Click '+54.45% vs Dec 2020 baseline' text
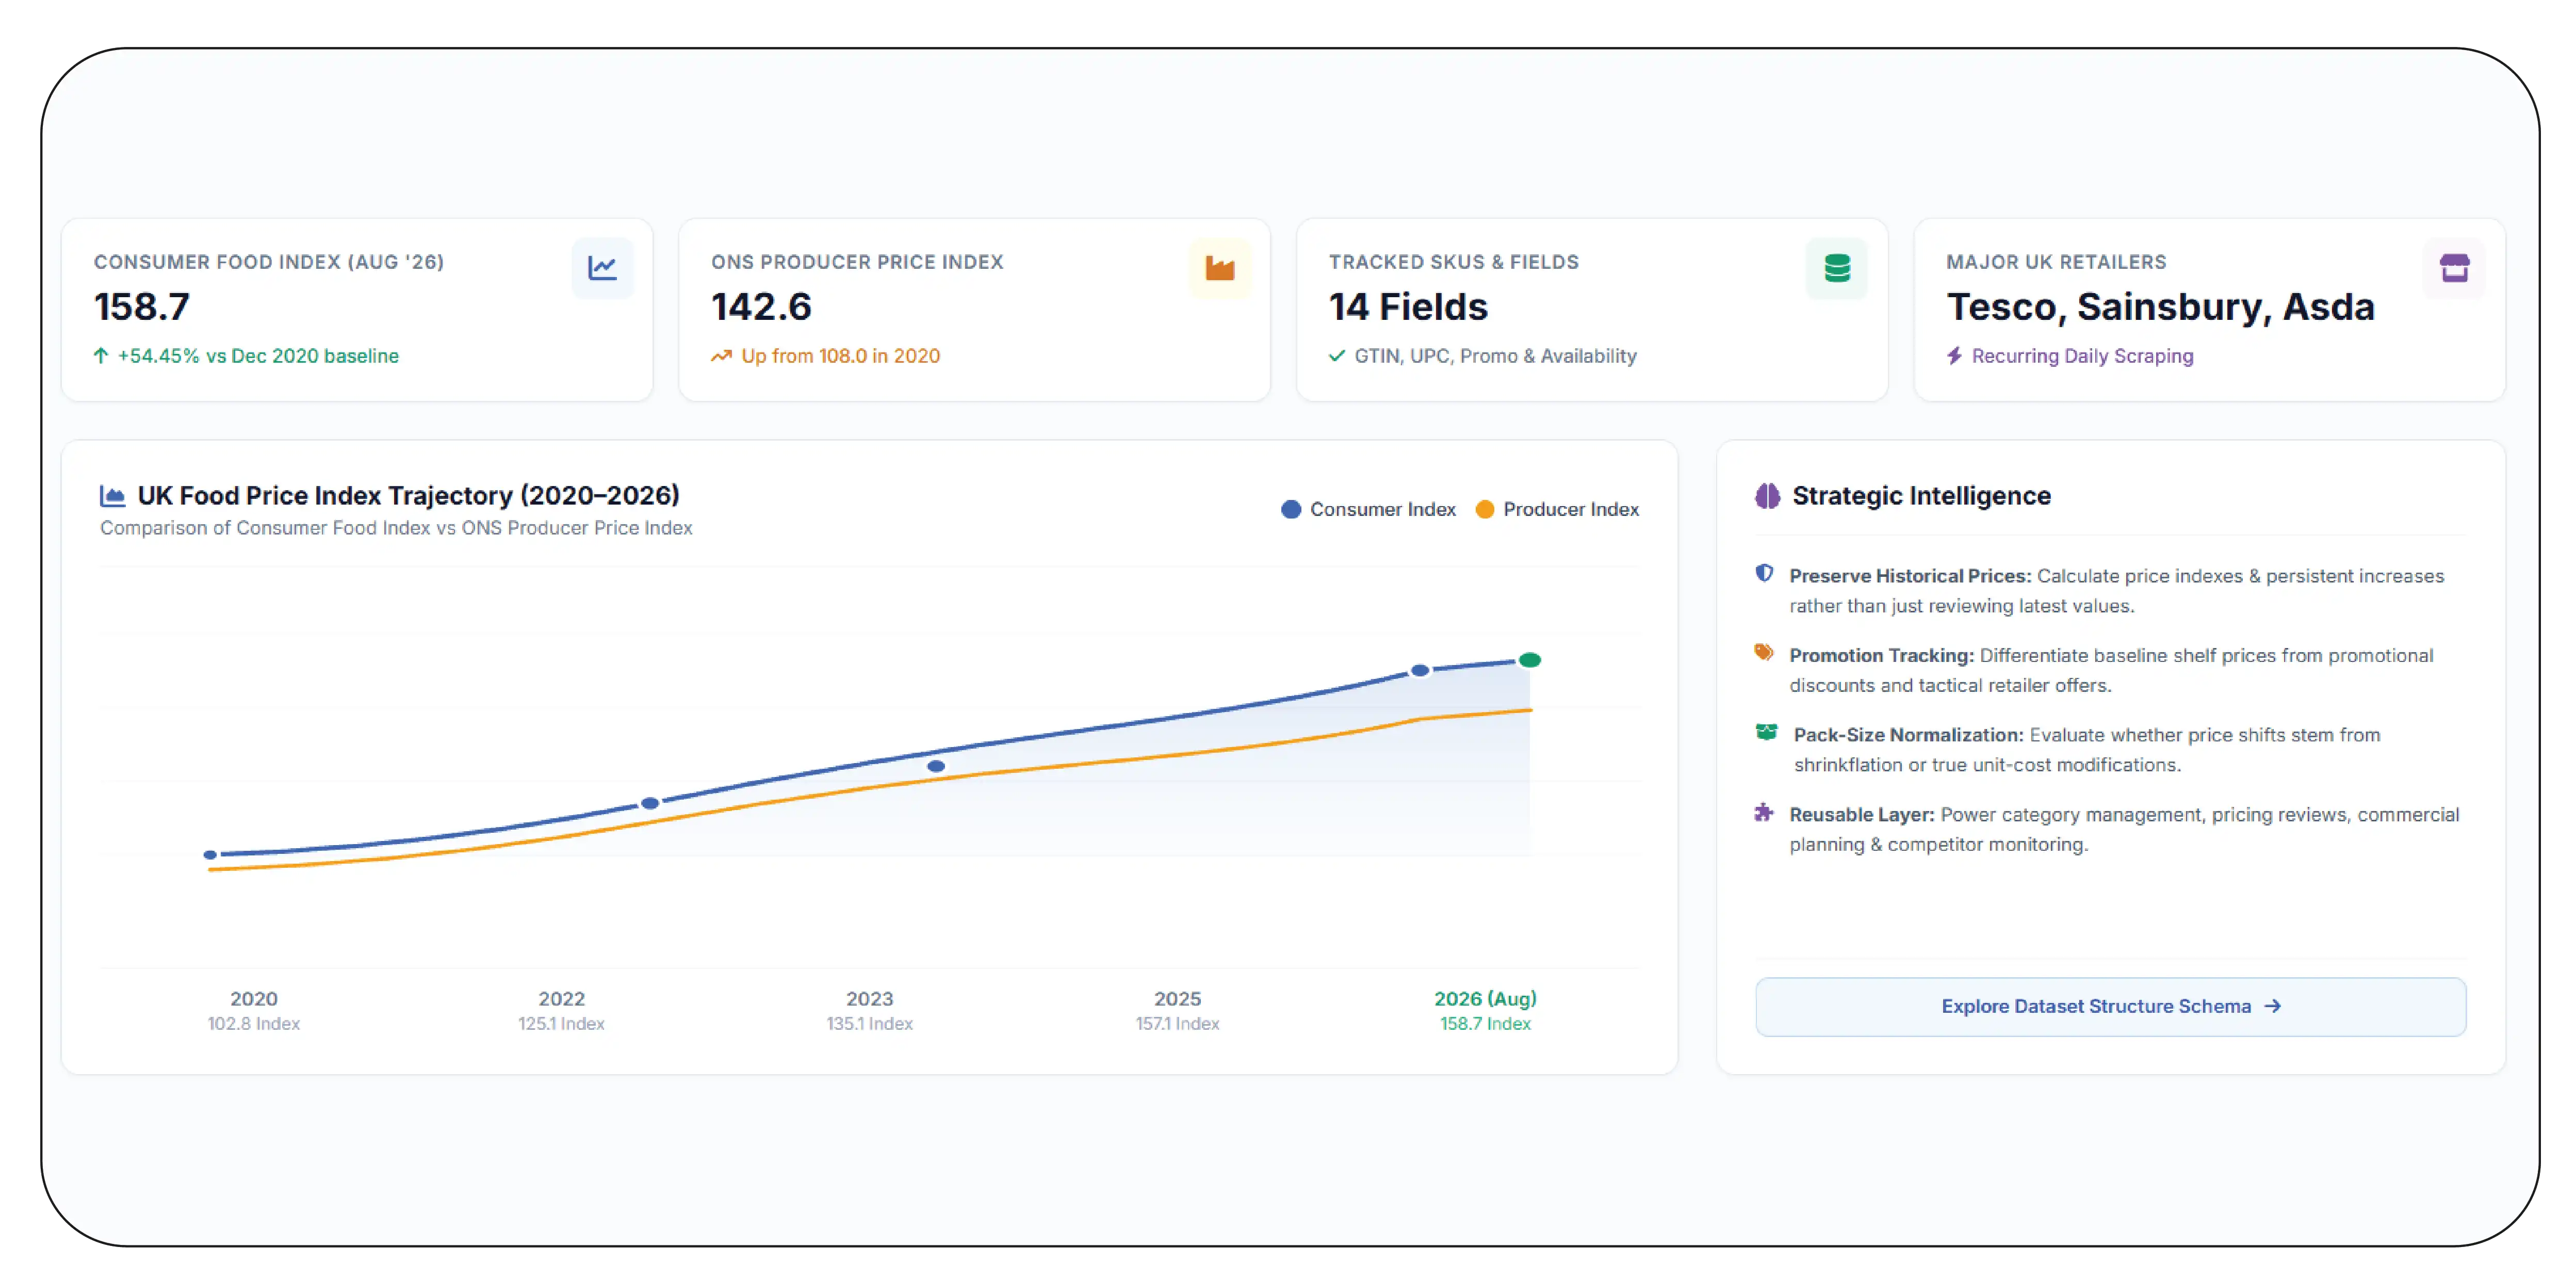Viewport: 2576px width, 1279px height. point(258,356)
